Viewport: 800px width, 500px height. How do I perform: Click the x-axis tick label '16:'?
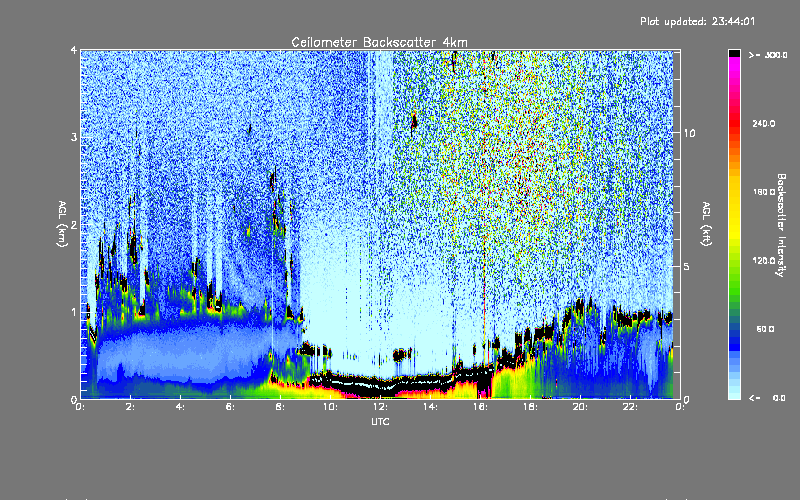pos(480,407)
